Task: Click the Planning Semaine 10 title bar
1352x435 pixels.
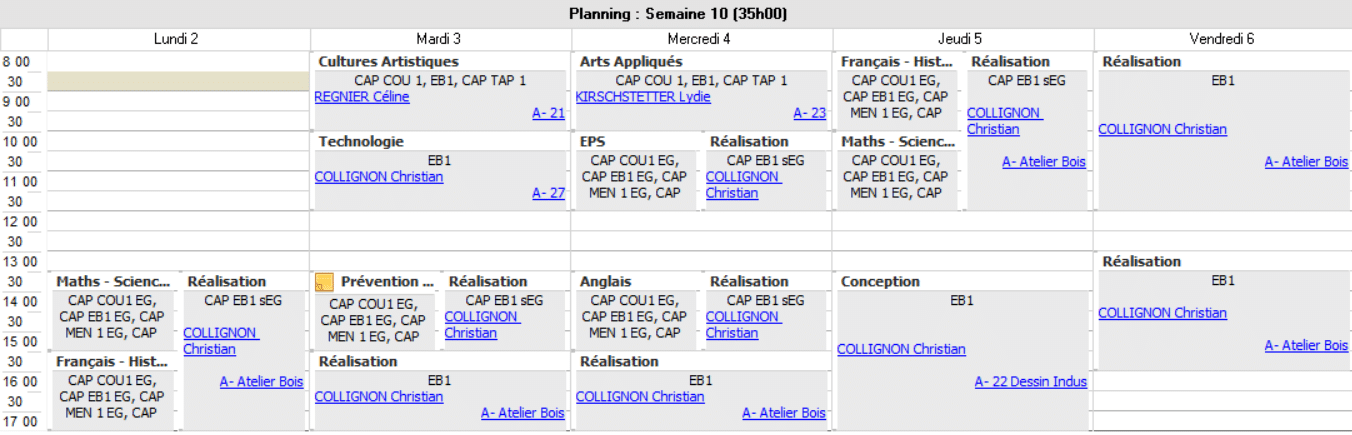Action: (x=676, y=13)
